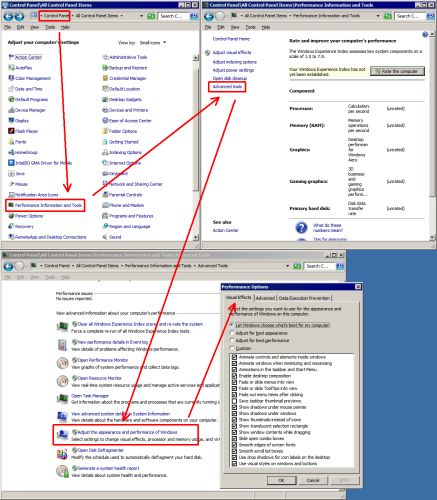437x500 pixels.
Task: Toggle Show shadows under mouse pointer checkbox
Action: click(234, 407)
